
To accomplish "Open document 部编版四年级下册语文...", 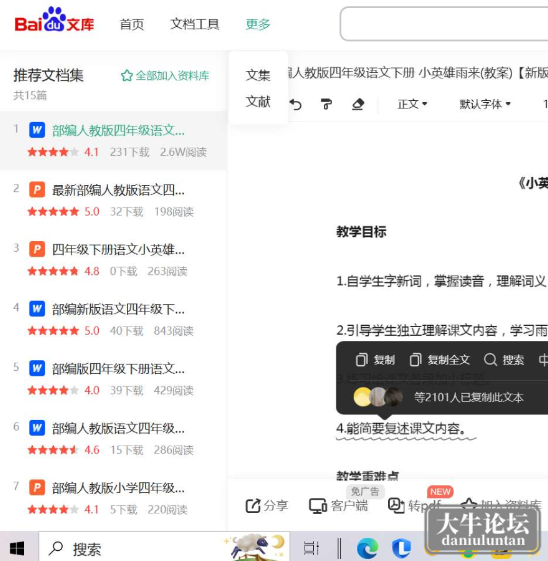I will (118, 369).
